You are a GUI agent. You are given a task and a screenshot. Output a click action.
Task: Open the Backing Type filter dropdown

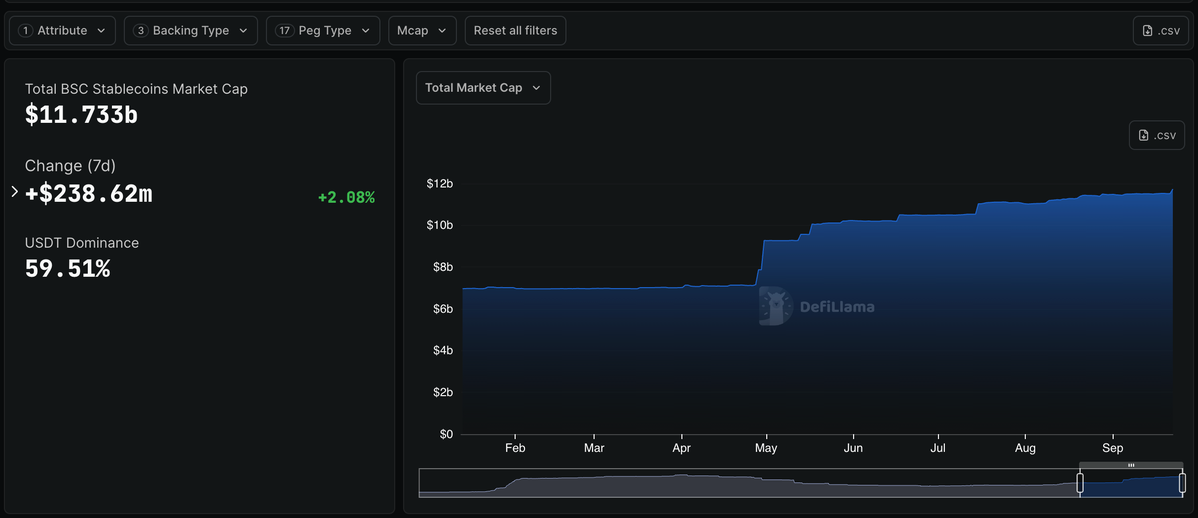tap(190, 31)
